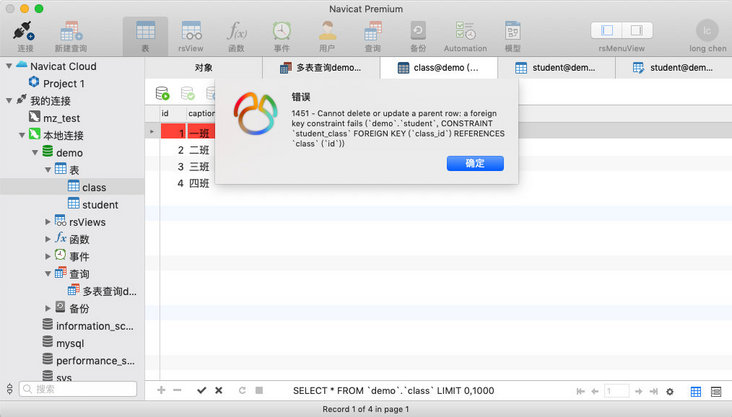Open the page settings gear icon

[x=670, y=391]
